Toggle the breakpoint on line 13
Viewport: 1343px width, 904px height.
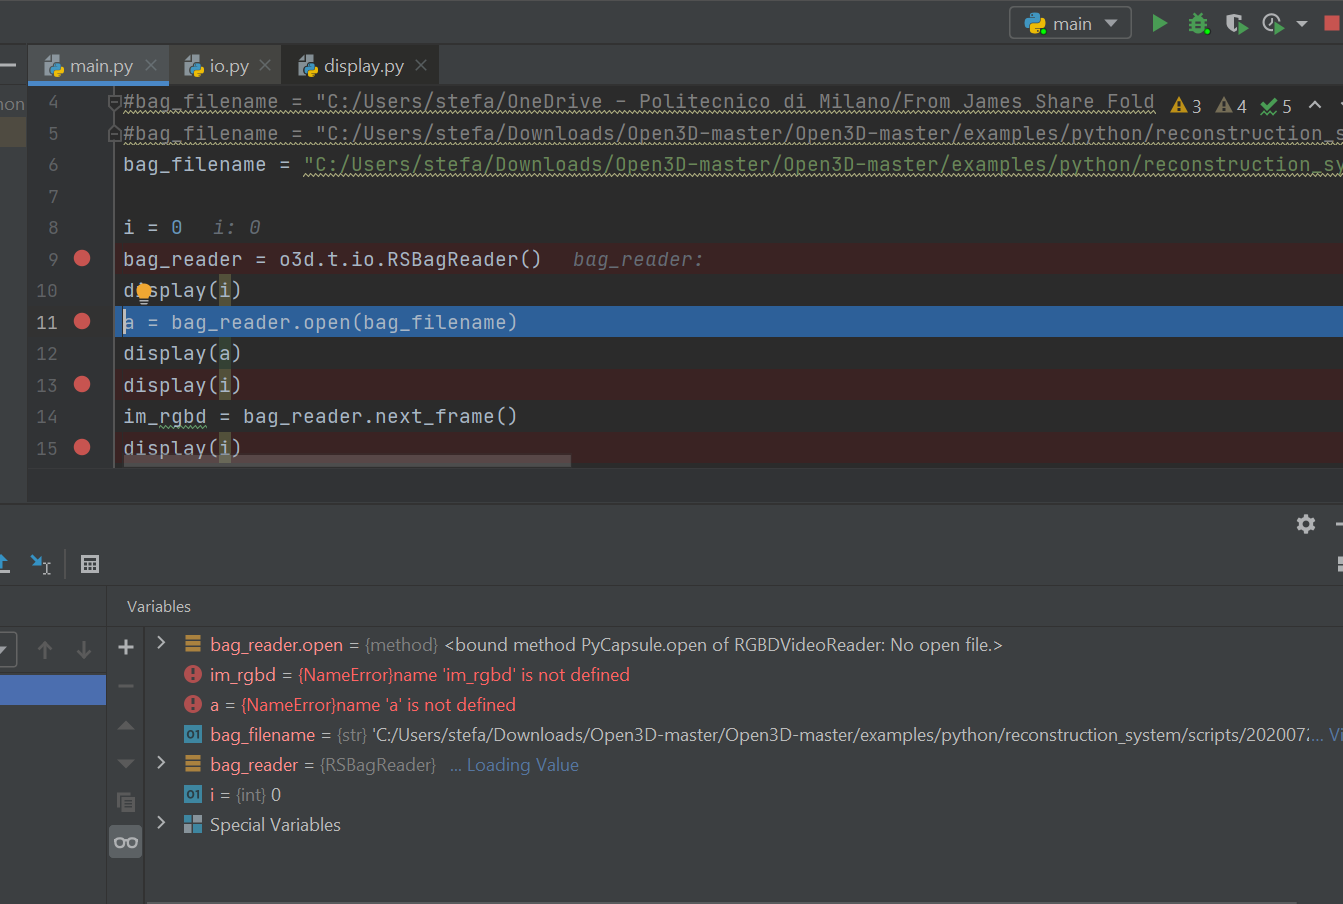point(82,384)
